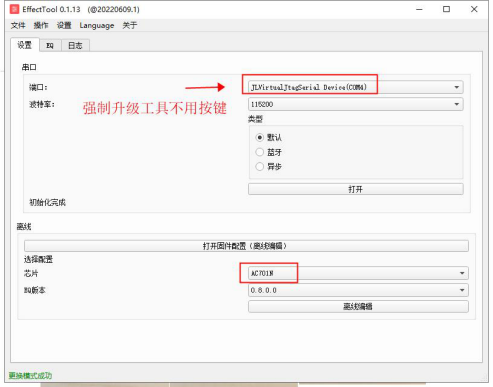Screen dimensions: 493x387
Task: Click the EffectTool app icon in title bar
Action: tap(14, 9)
